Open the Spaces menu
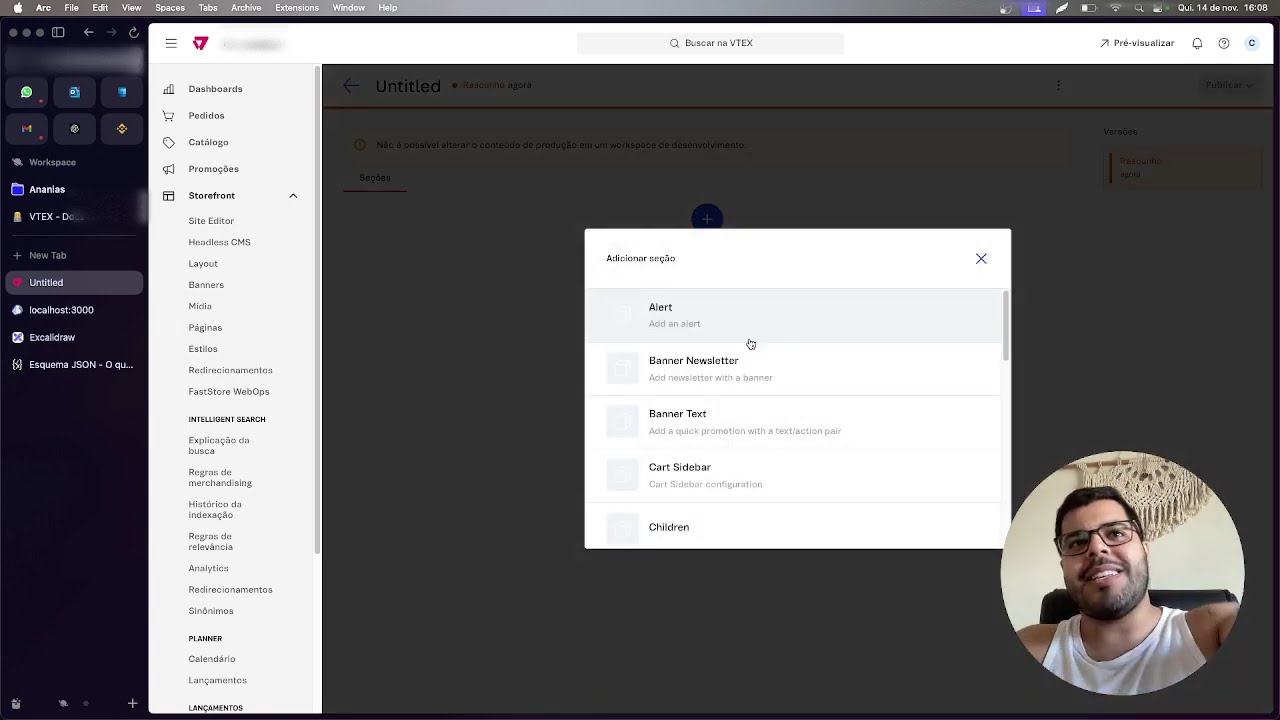Screen dimensions: 1280x720 (170, 8)
